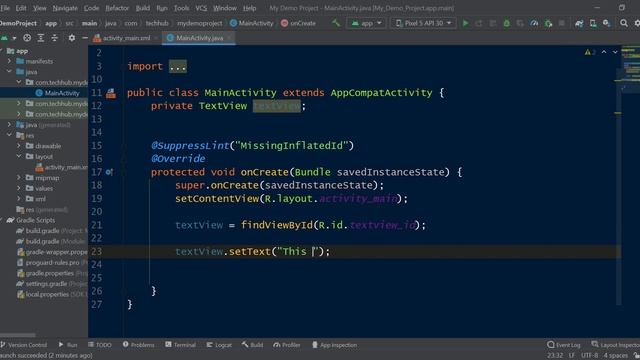Click the Apply Code Changes icon
The image size is (640, 360).
[x=493, y=23]
